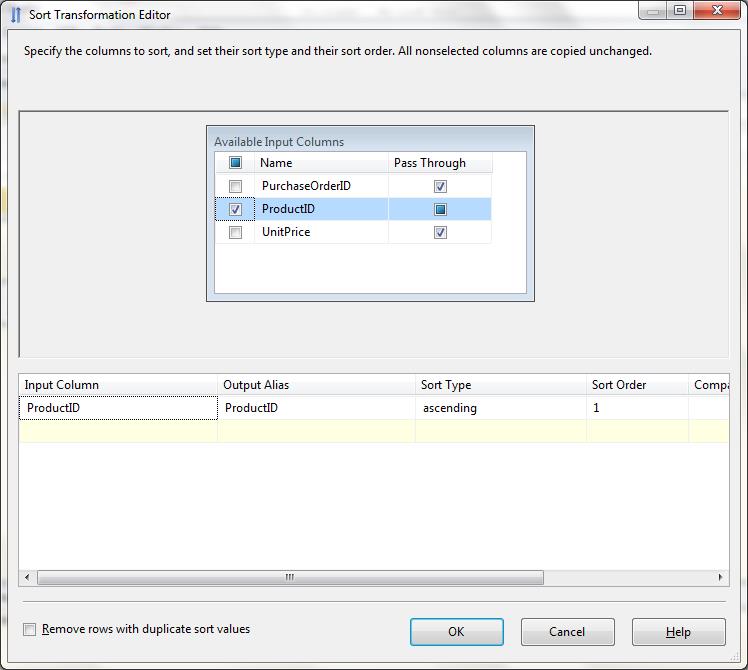Click the OK button
Image resolution: width=748 pixels, height=670 pixels.
click(x=456, y=632)
